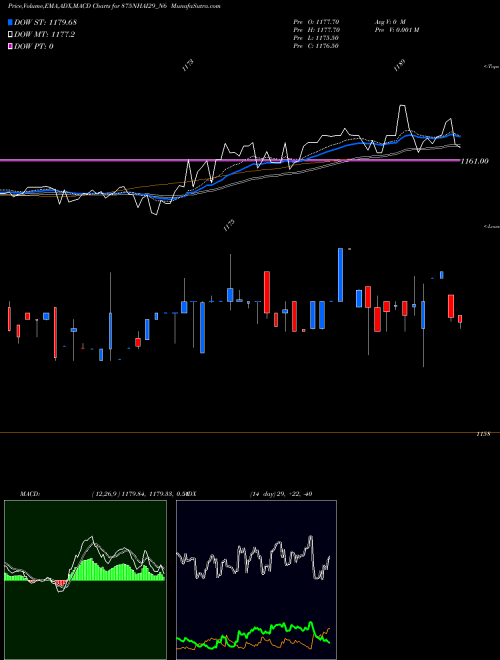This screenshot has width=500, height=660.
Task: Click the 'Pre V: 0.001 M' volume text
Action: (396, 30)
